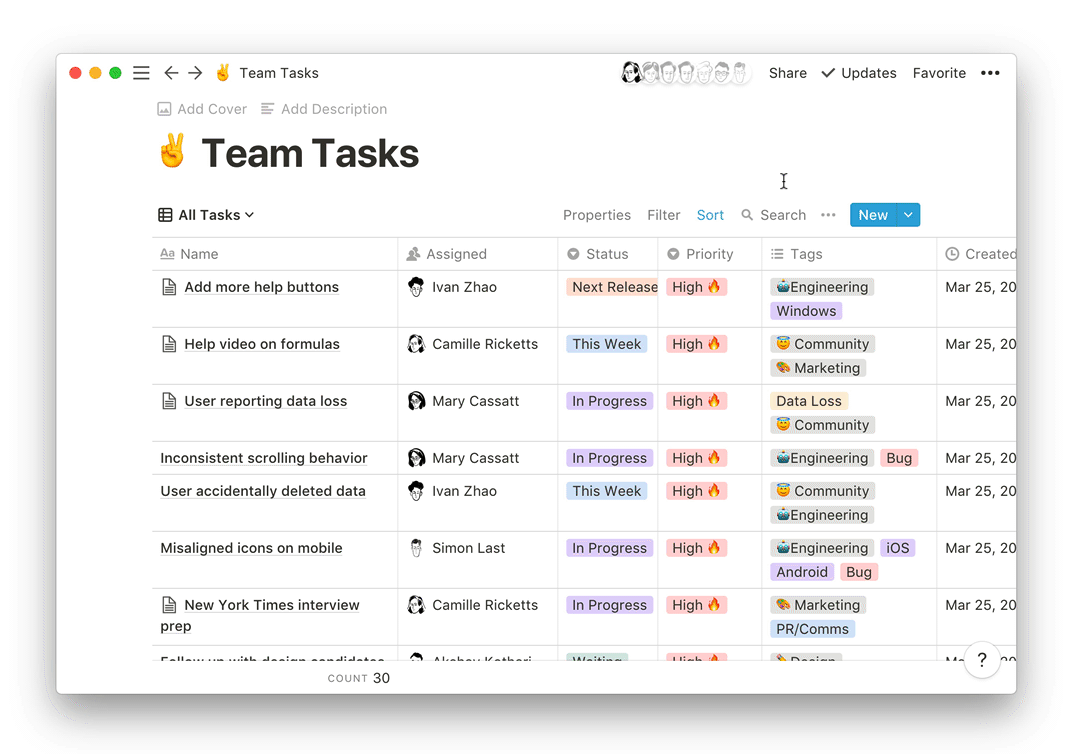Click Add Cover above the title
The width and height of the screenshot is (1074, 754).
(x=202, y=109)
